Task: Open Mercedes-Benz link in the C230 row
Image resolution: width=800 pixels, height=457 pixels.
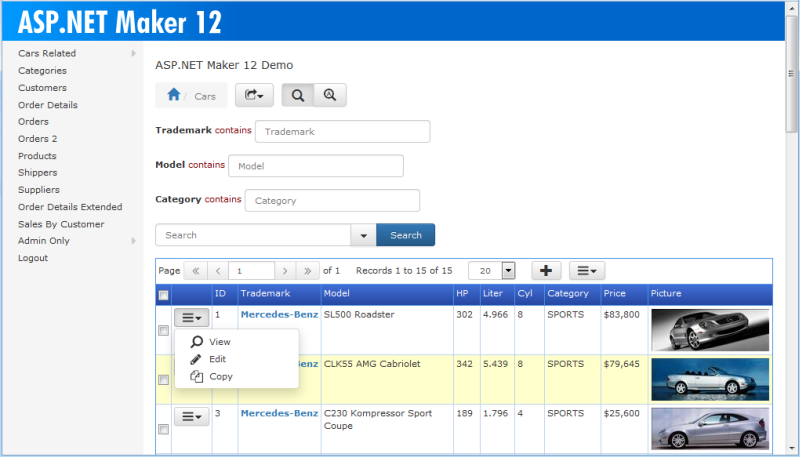Action: pos(279,413)
